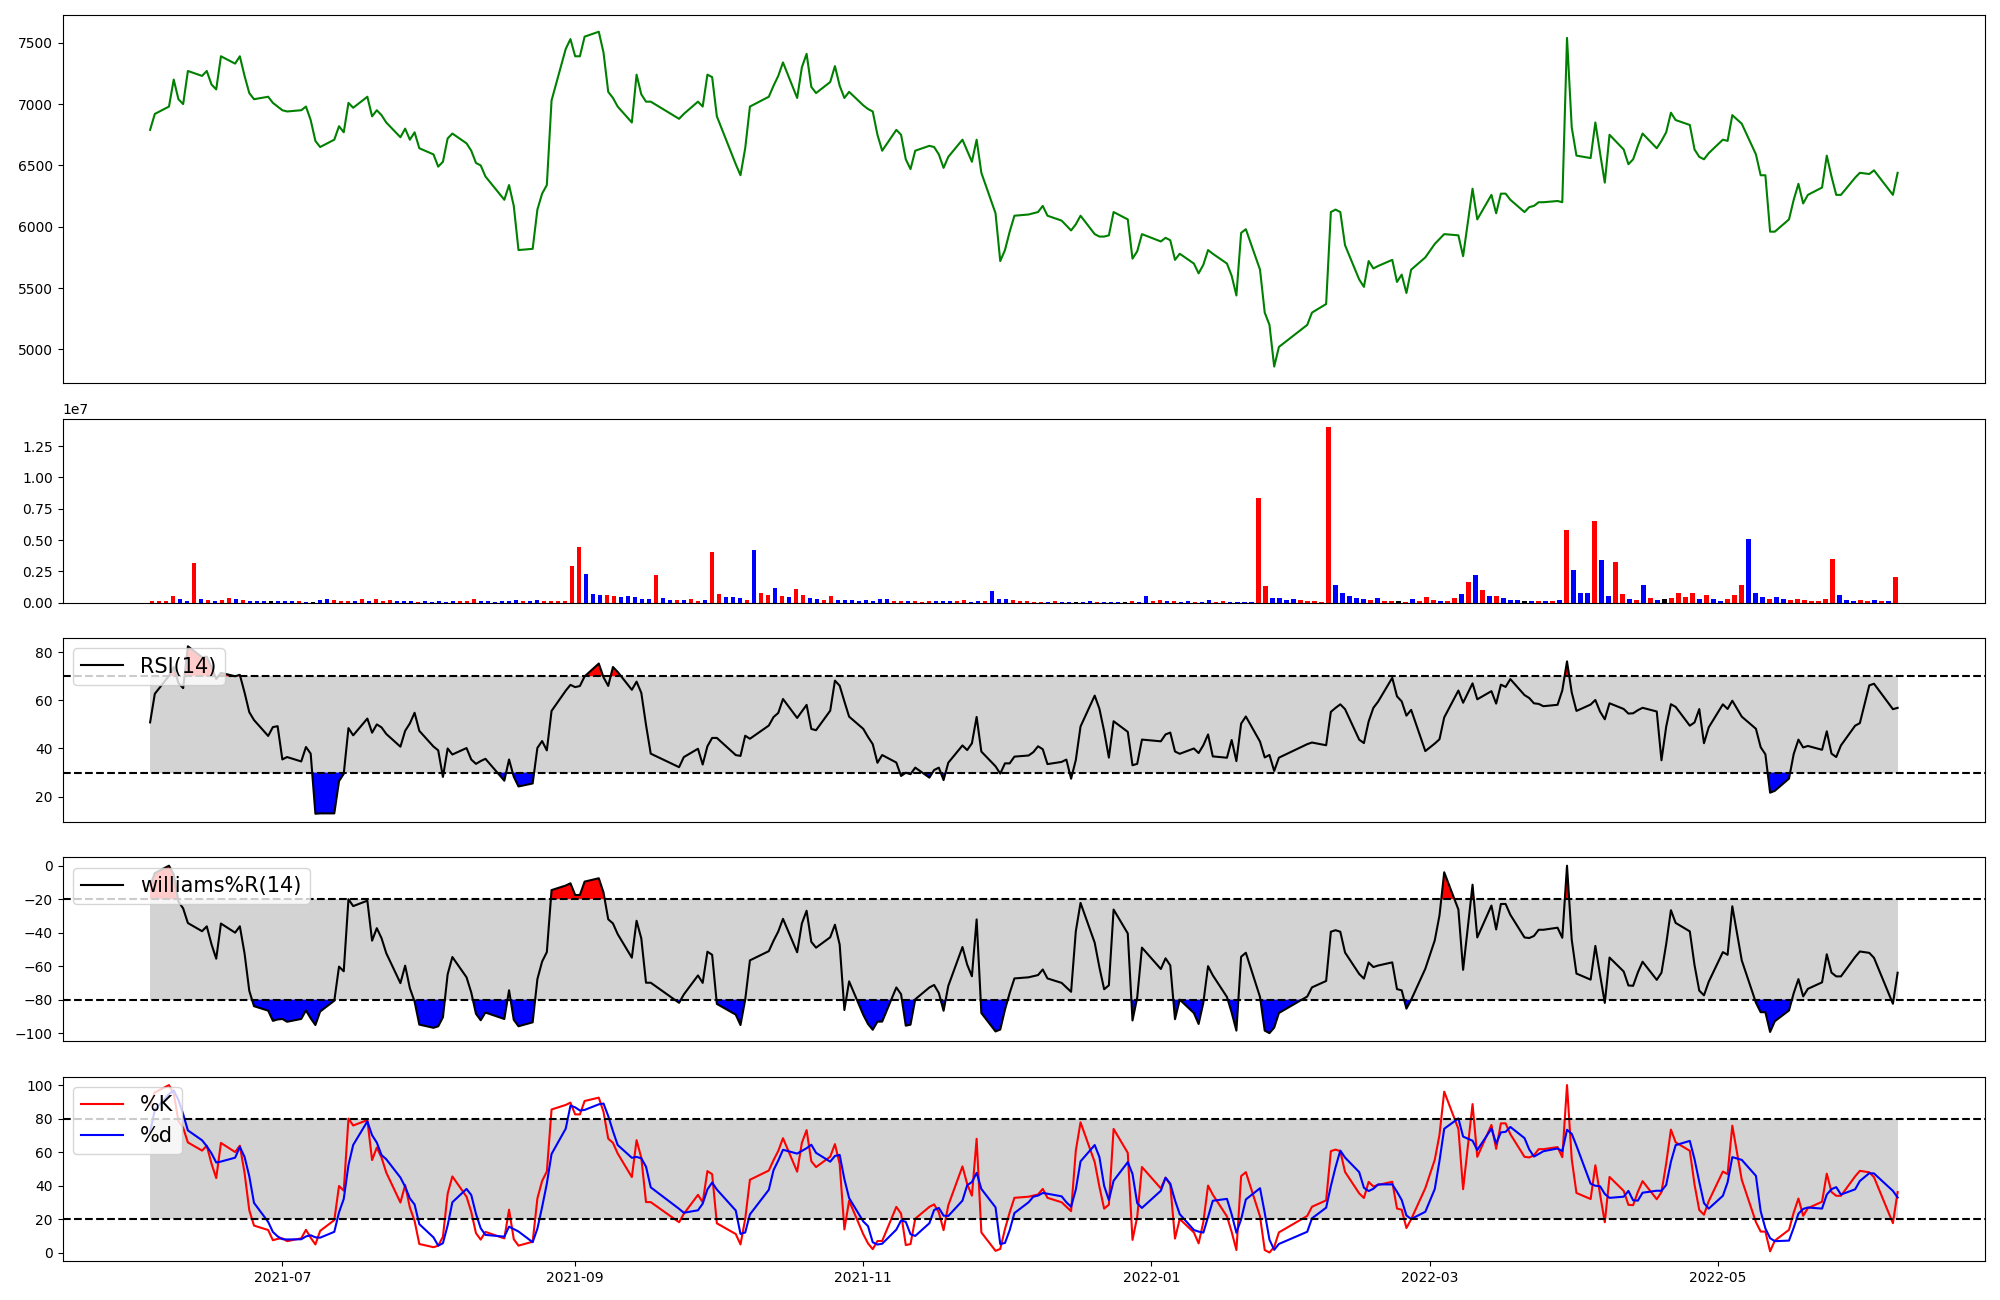Select the second tallest red volume bar
This screenshot has width=2000, height=1300.
1258,550
